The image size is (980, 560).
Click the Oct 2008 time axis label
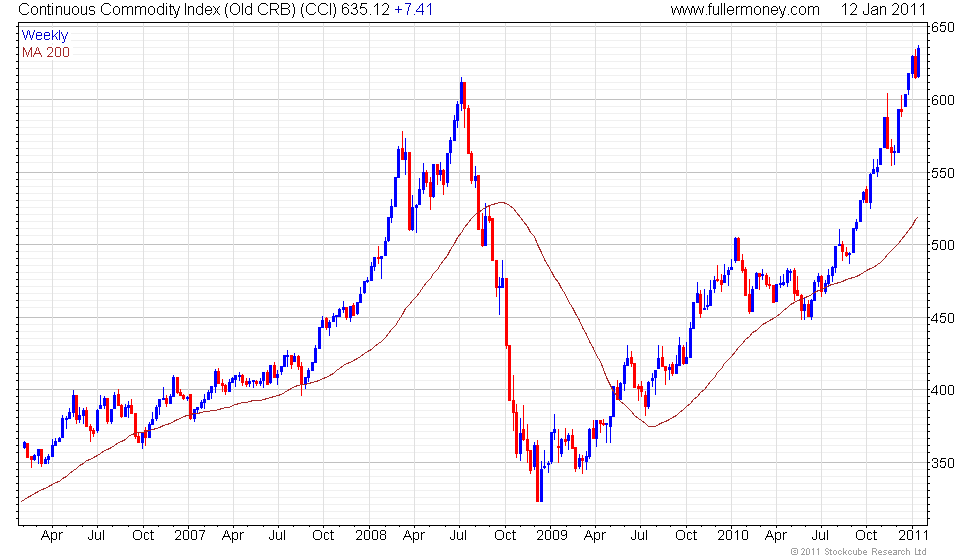[x=505, y=536]
